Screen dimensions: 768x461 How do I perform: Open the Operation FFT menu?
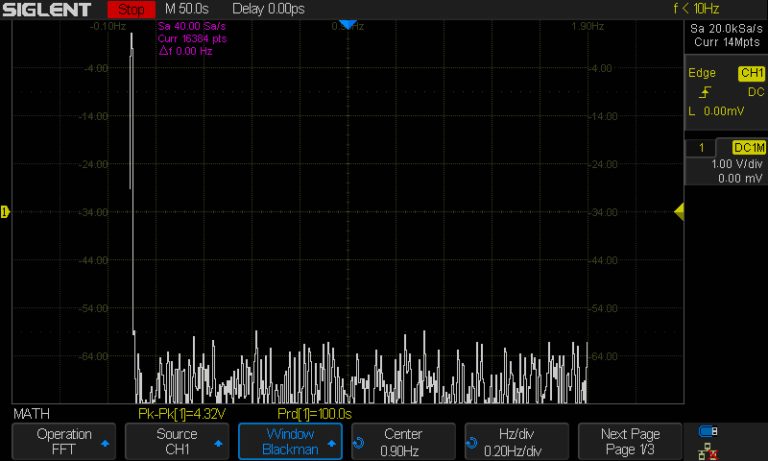[64, 441]
